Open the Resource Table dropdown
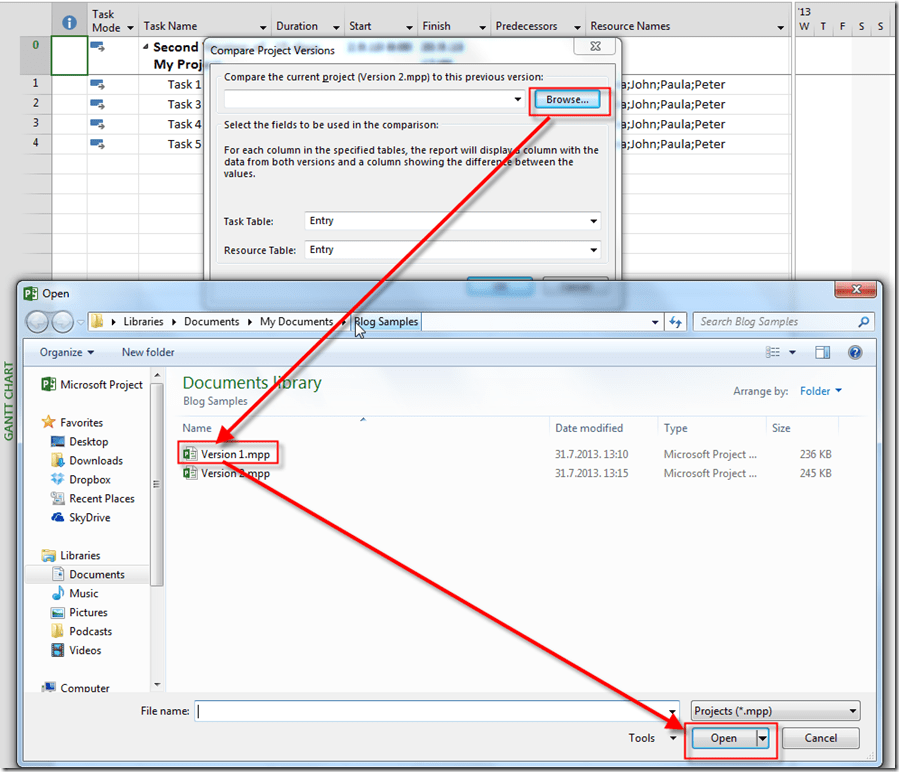This screenshot has width=899, height=772. [x=594, y=250]
